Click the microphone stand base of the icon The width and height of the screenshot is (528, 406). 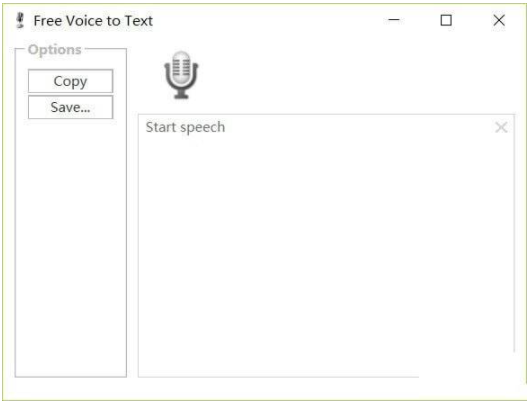(181, 95)
